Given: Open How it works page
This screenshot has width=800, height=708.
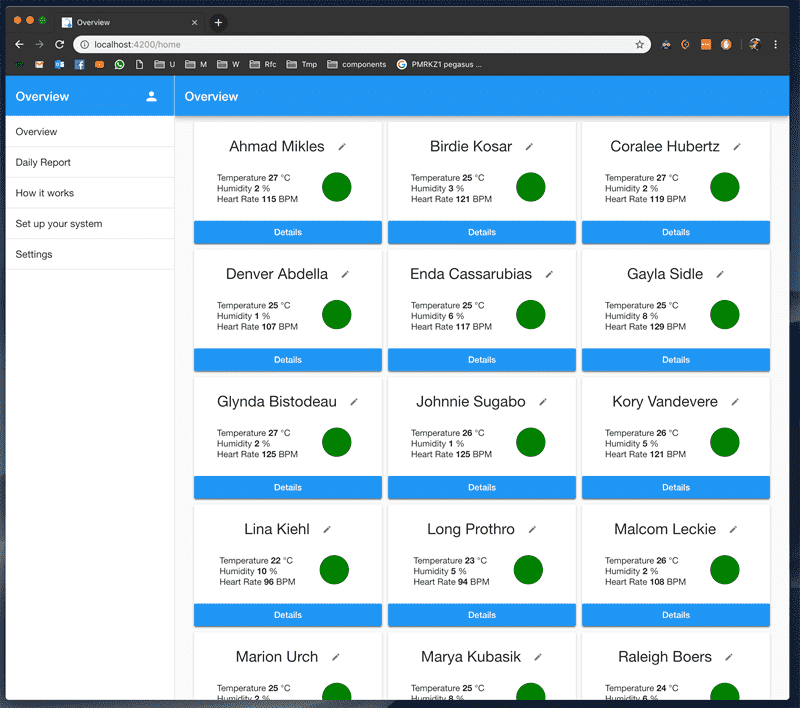Looking at the screenshot, I should tap(90, 193).
